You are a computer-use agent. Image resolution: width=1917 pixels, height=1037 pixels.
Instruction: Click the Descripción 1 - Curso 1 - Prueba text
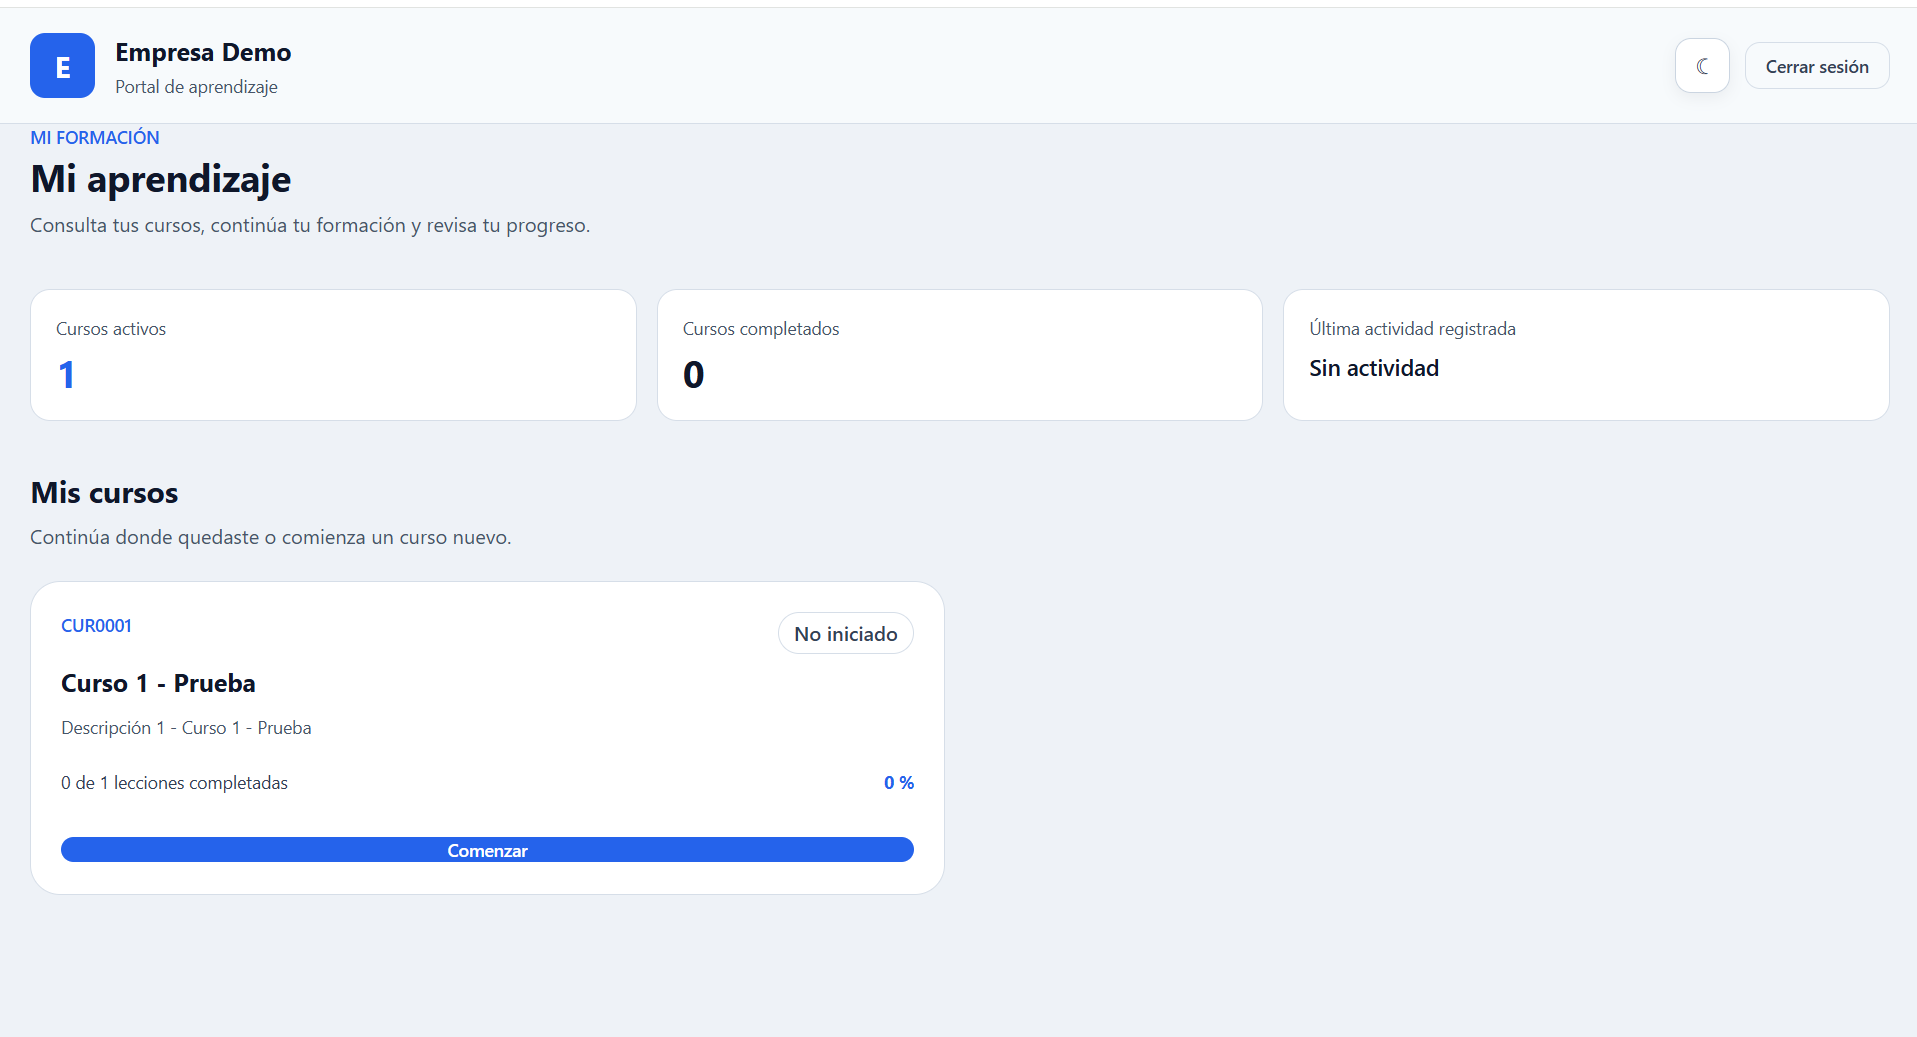click(186, 728)
